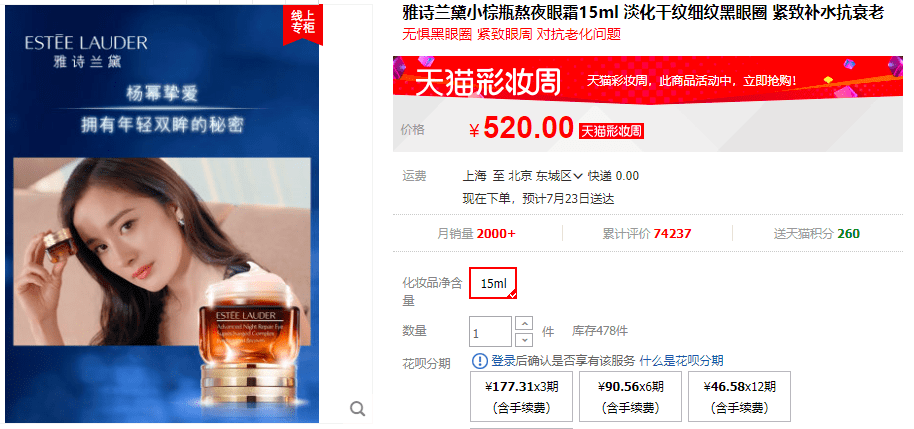914x429 pixels.
Task: Decrease the quantity with the down arrow
Action: [525, 339]
